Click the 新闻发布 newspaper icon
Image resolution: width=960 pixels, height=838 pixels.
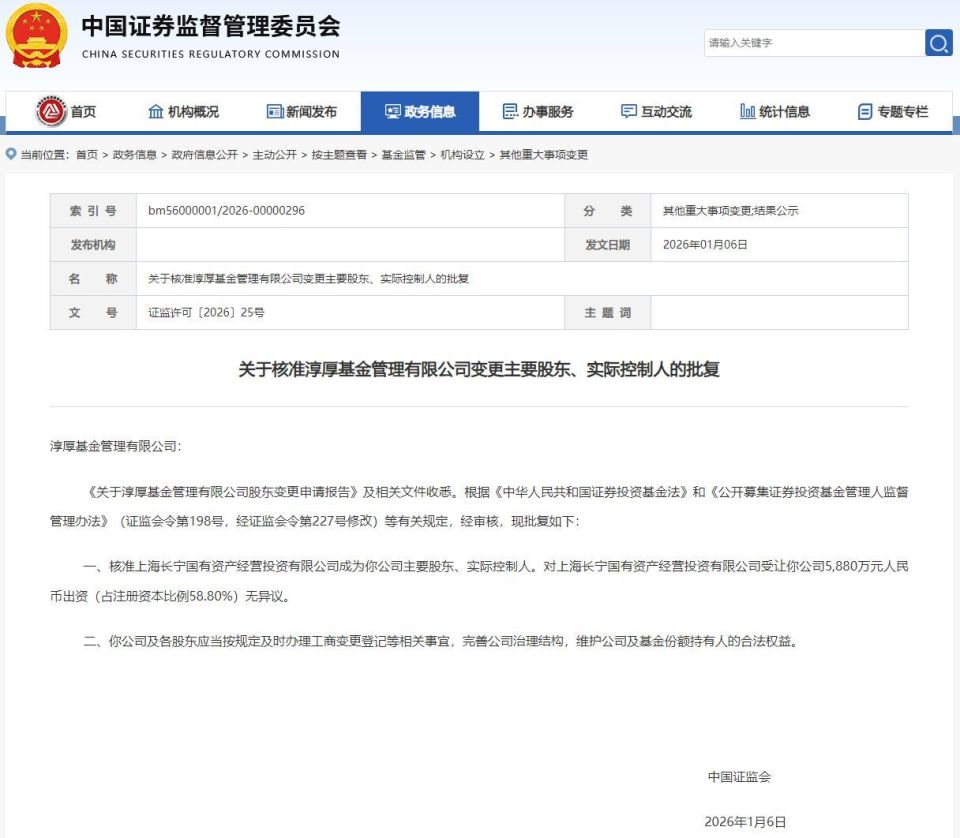272,112
